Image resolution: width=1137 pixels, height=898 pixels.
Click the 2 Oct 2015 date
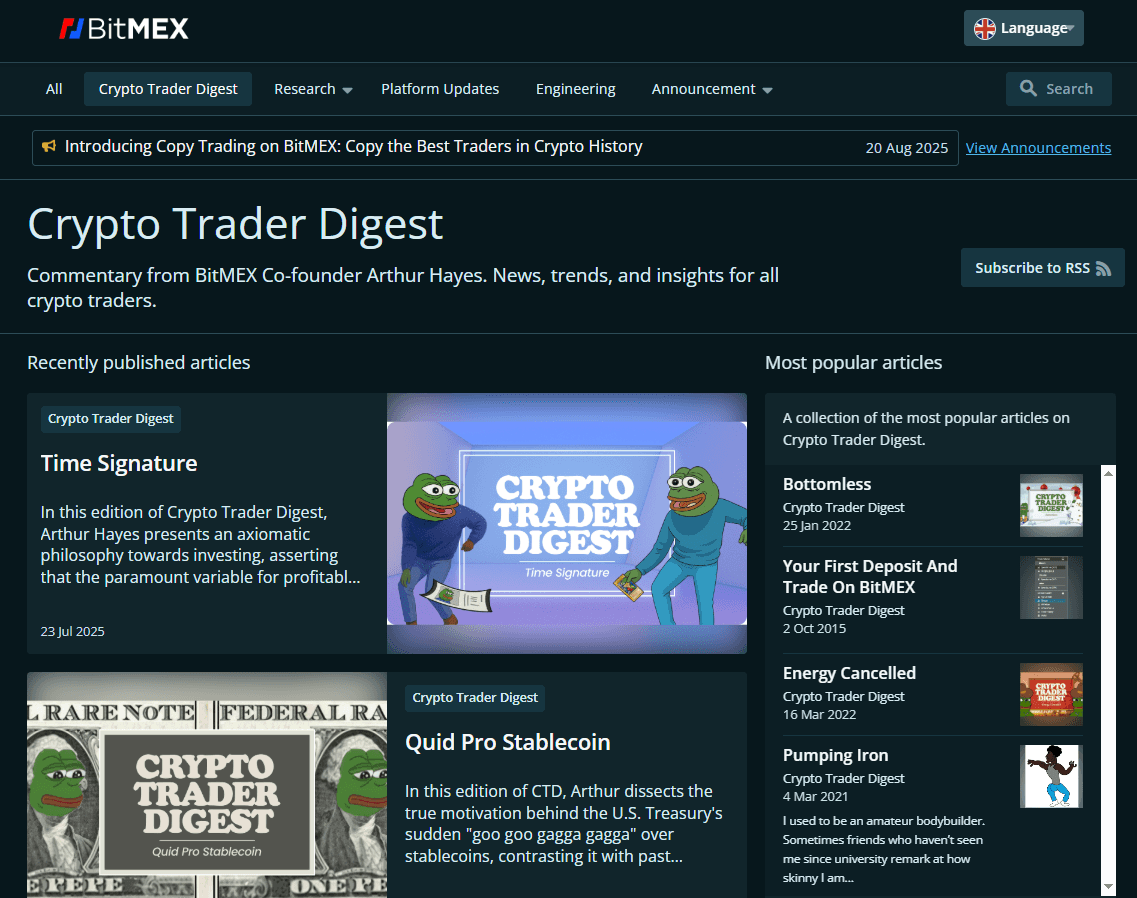(x=814, y=629)
